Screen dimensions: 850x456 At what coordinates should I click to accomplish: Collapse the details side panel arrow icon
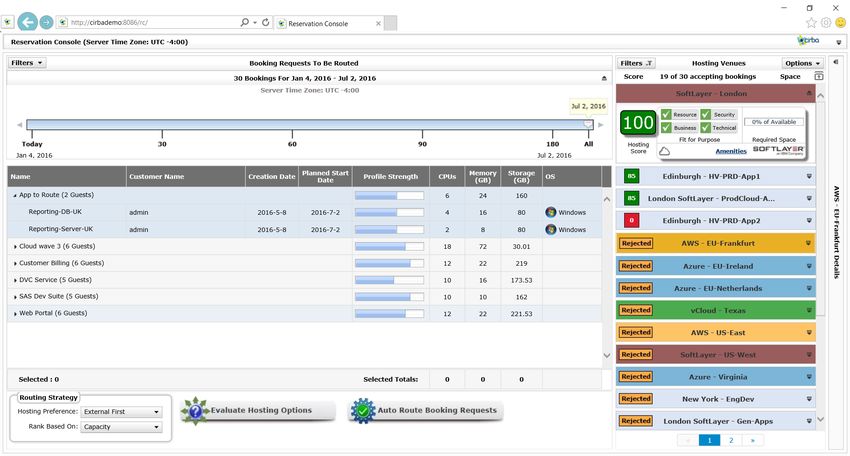click(x=836, y=62)
